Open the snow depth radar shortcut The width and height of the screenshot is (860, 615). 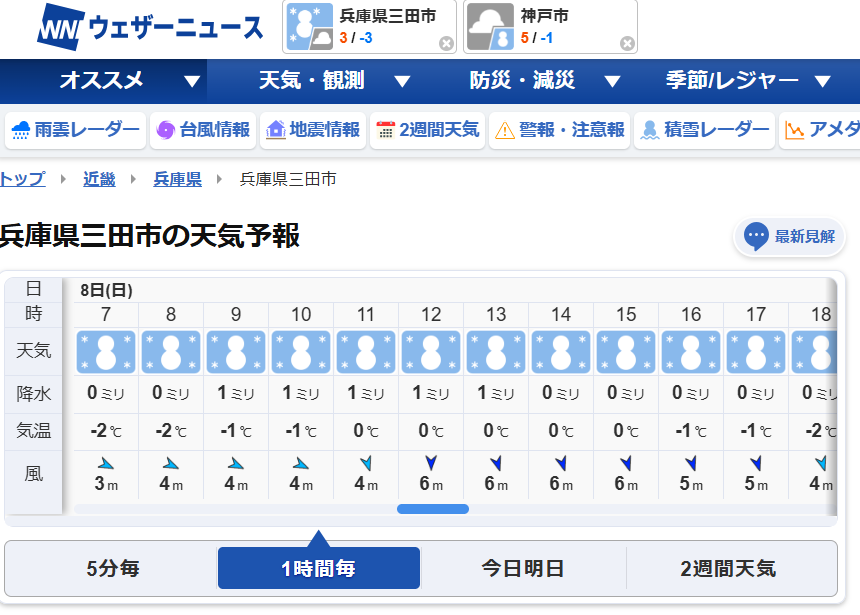(x=705, y=130)
